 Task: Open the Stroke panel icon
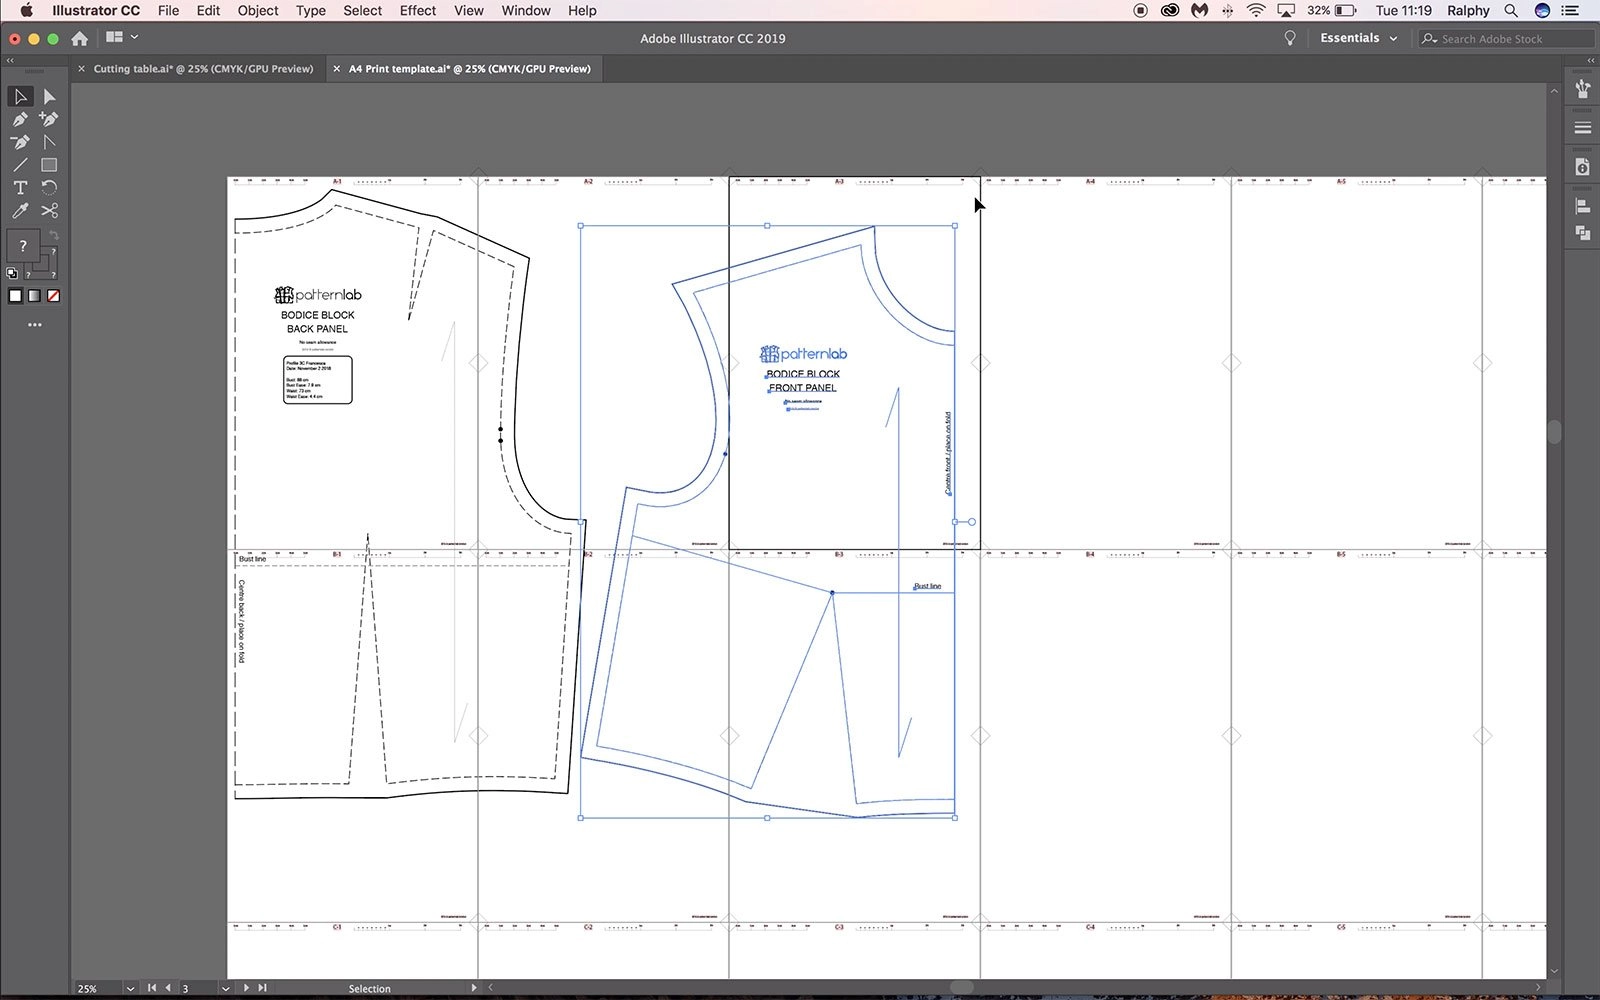(x=1582, y=128)
